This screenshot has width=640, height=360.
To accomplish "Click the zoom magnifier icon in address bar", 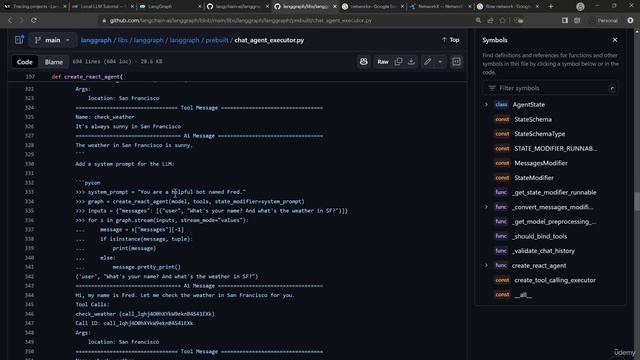I will (478, 20).
